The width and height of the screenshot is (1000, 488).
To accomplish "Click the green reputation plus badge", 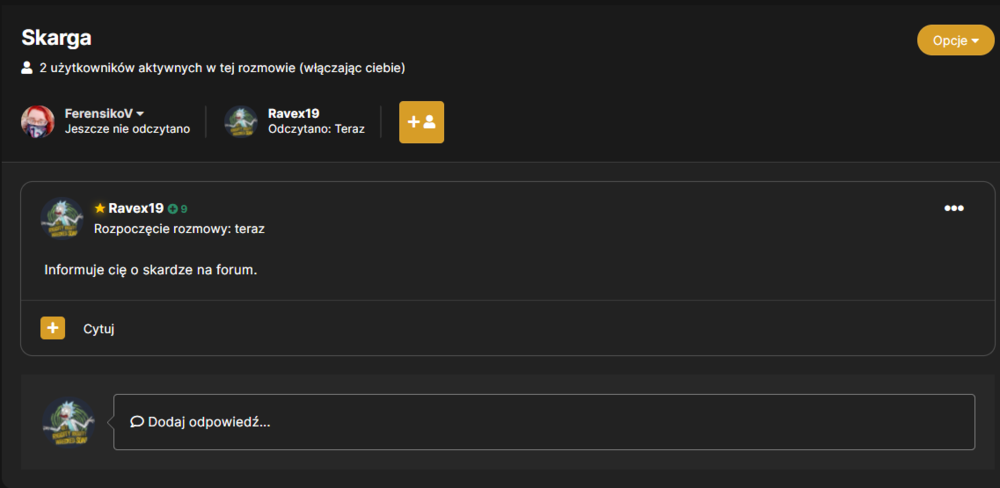I will pyautogui.click(x=177, y=209).
